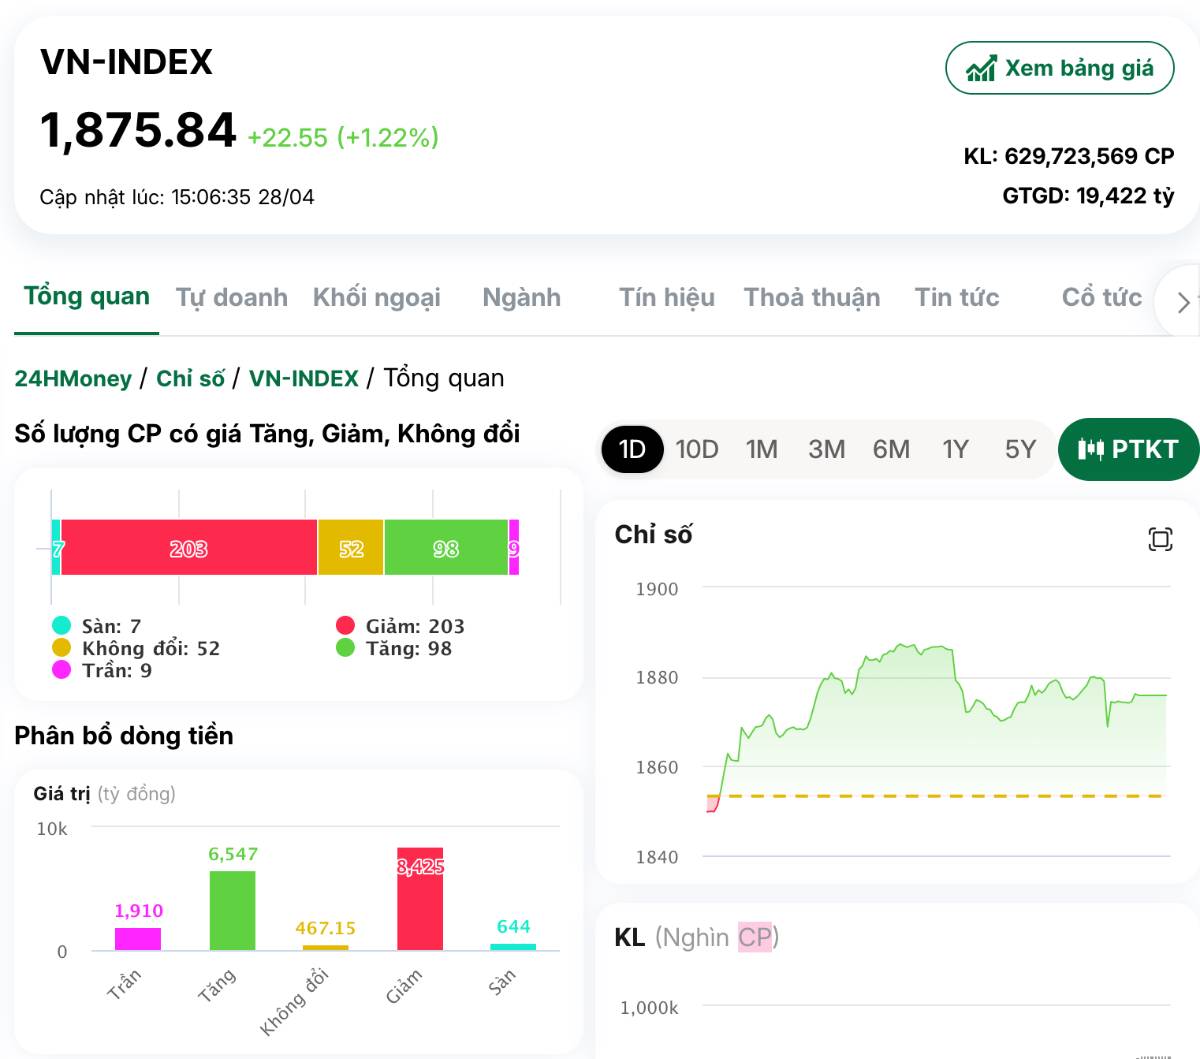Toggle the Sàn legend dot
This screenshot has width=1200, height=1059.
pyautogui.click(x=62, y=626)
